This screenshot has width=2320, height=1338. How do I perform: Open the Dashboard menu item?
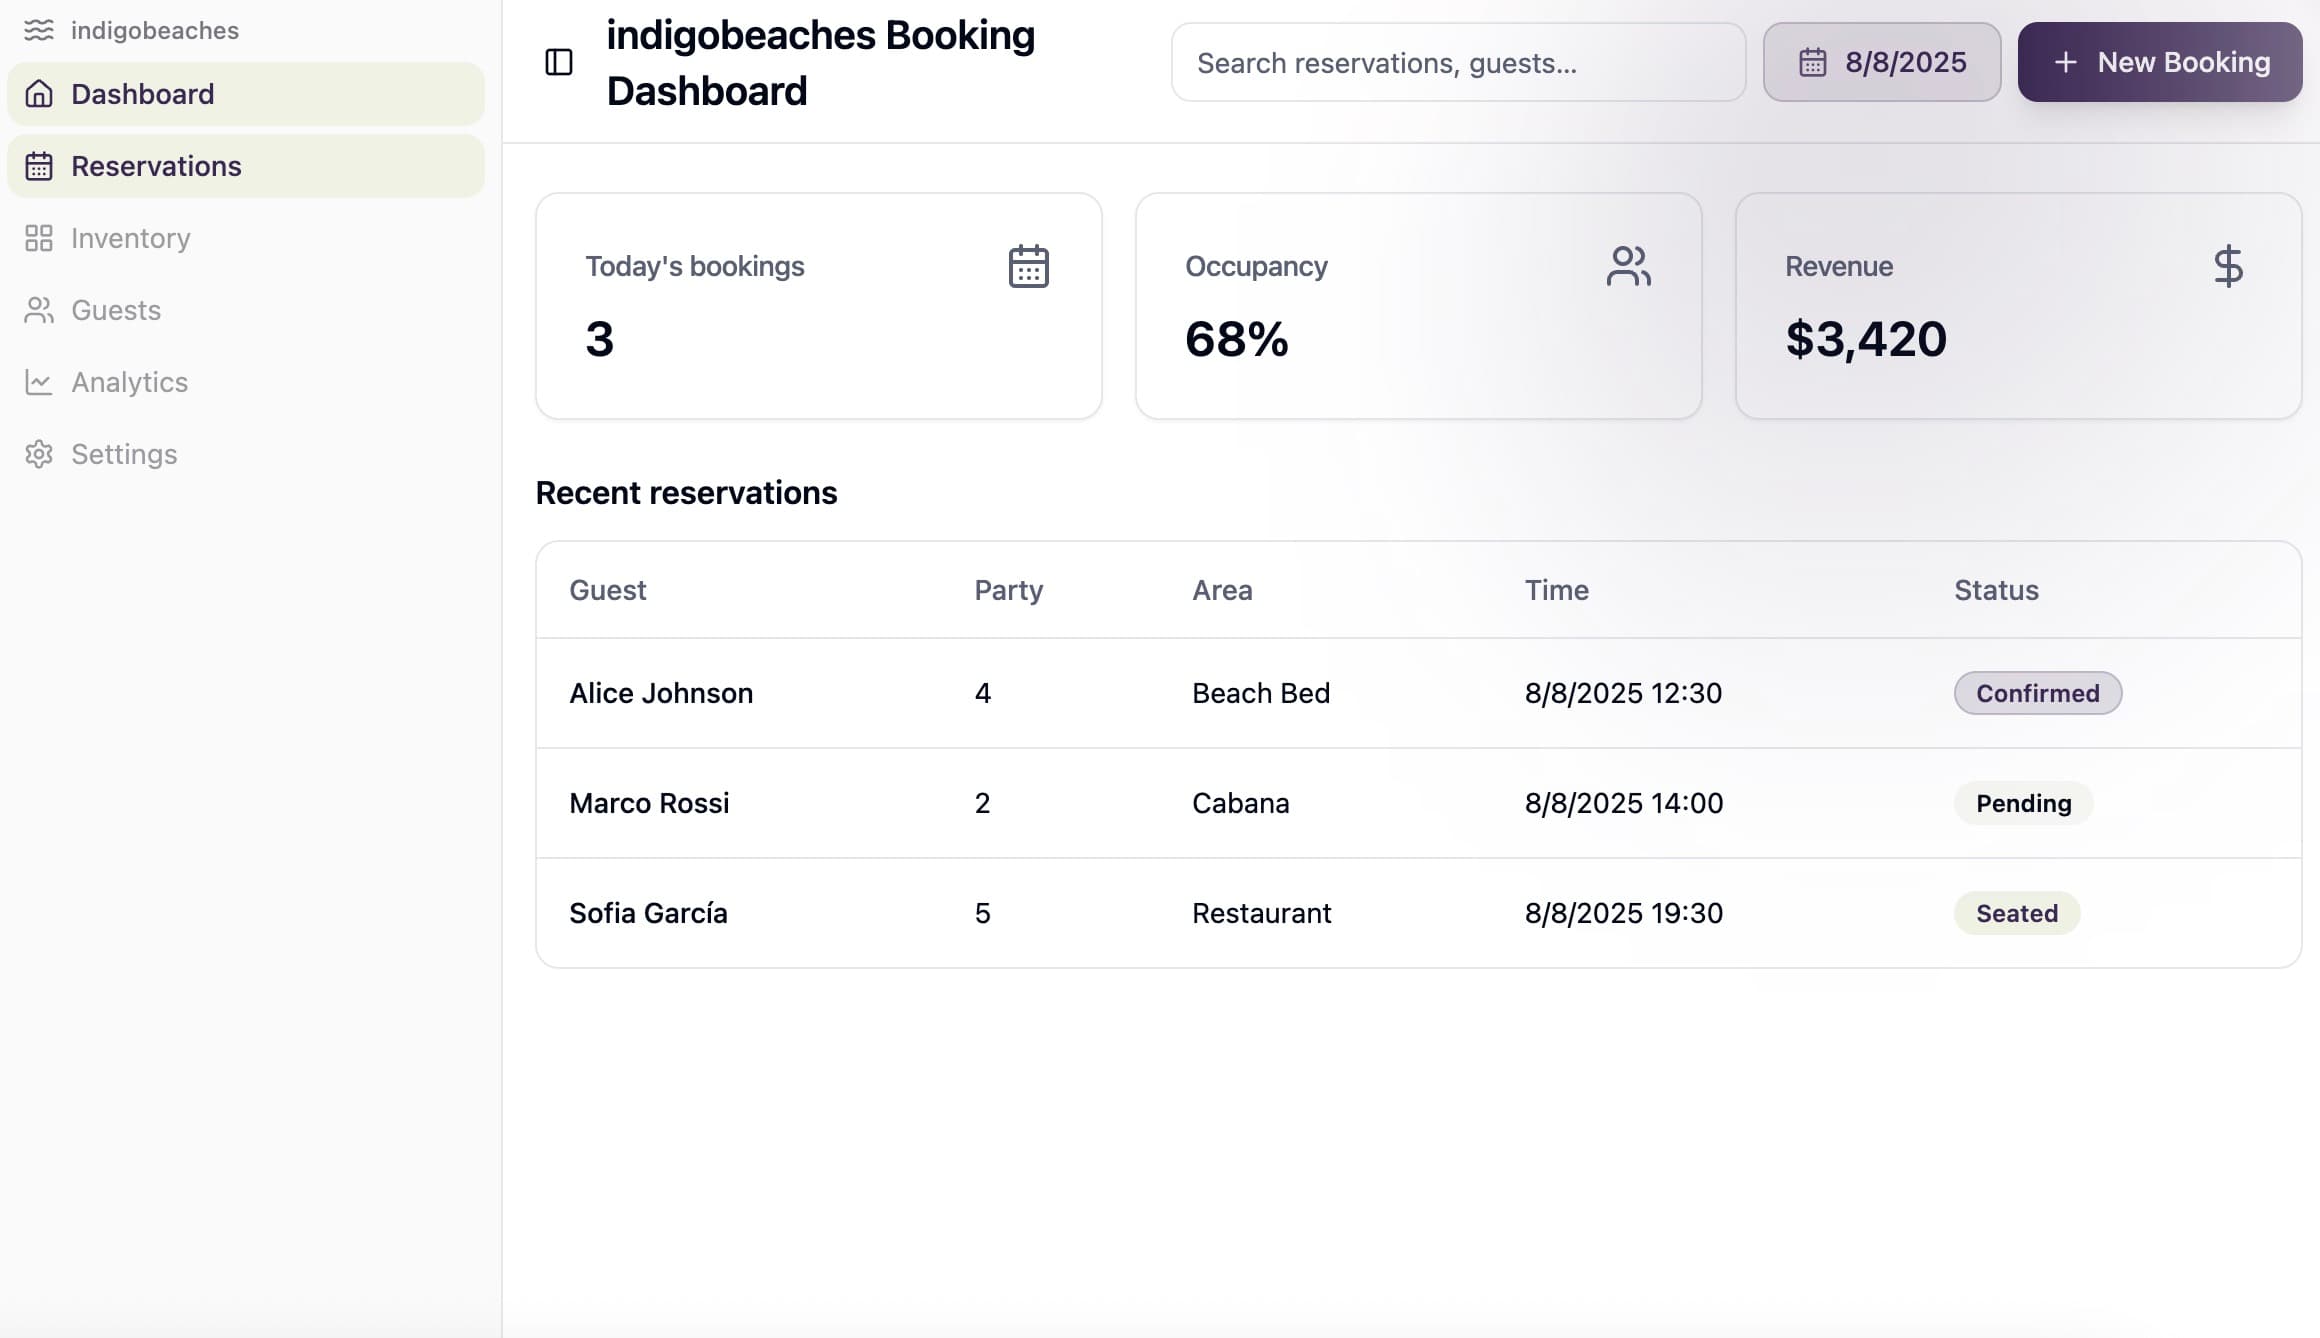pyautogui.click(x=246, y=94)
